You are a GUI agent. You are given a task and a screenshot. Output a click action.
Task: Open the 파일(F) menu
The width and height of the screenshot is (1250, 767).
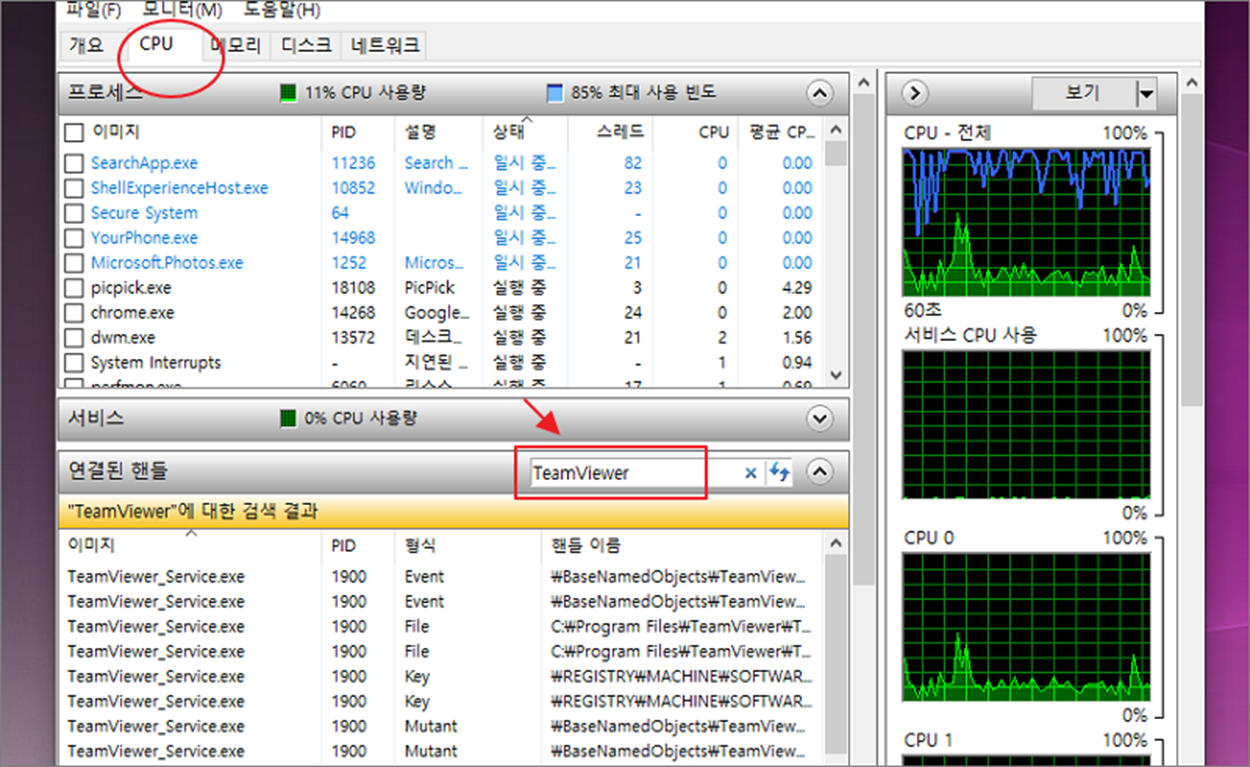(x=94, y=10)
